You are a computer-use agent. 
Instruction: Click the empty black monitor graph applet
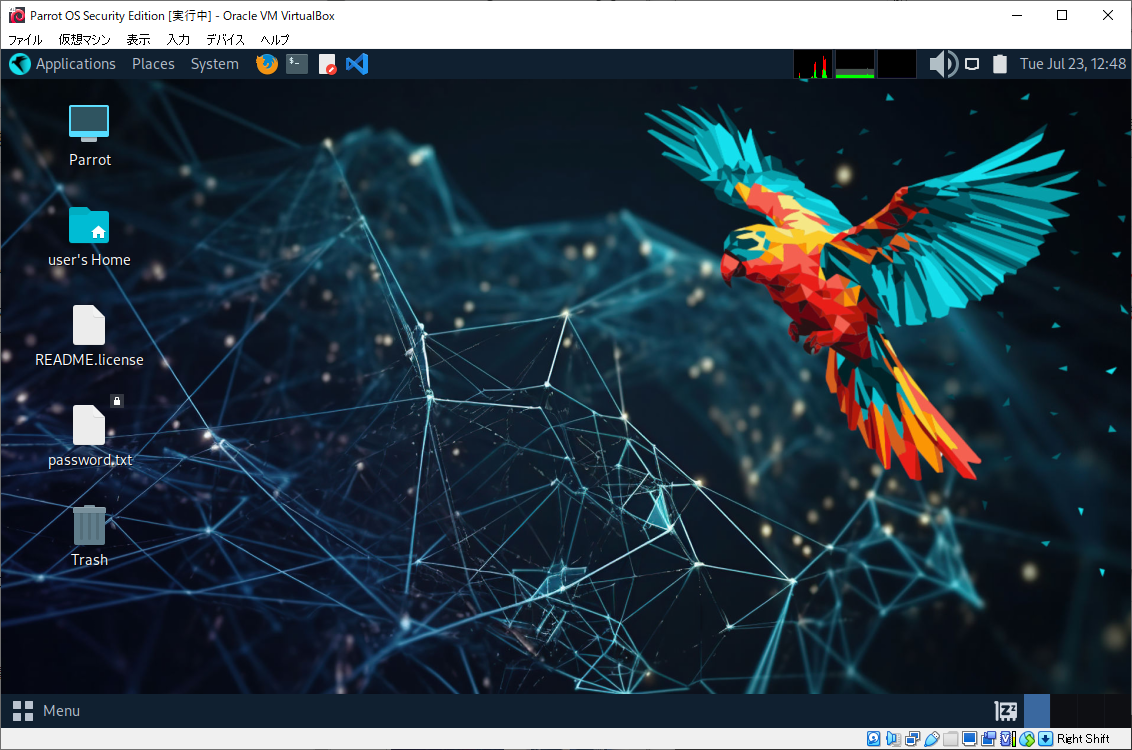pos(897,64)
